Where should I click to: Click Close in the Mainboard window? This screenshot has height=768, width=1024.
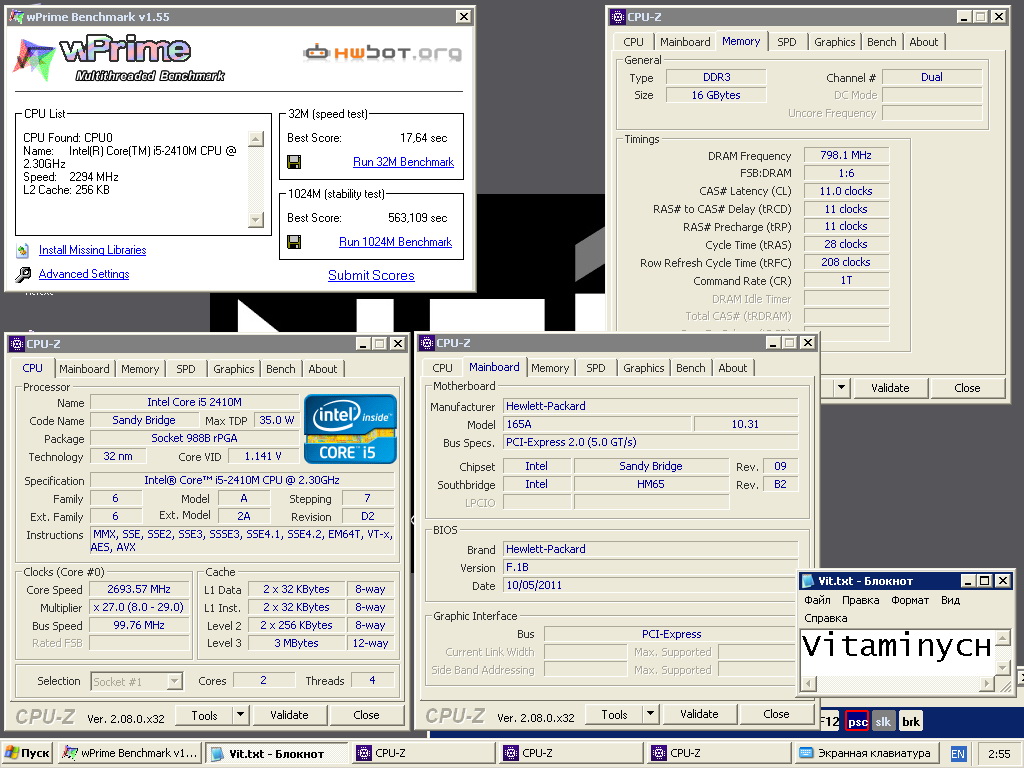776,714
